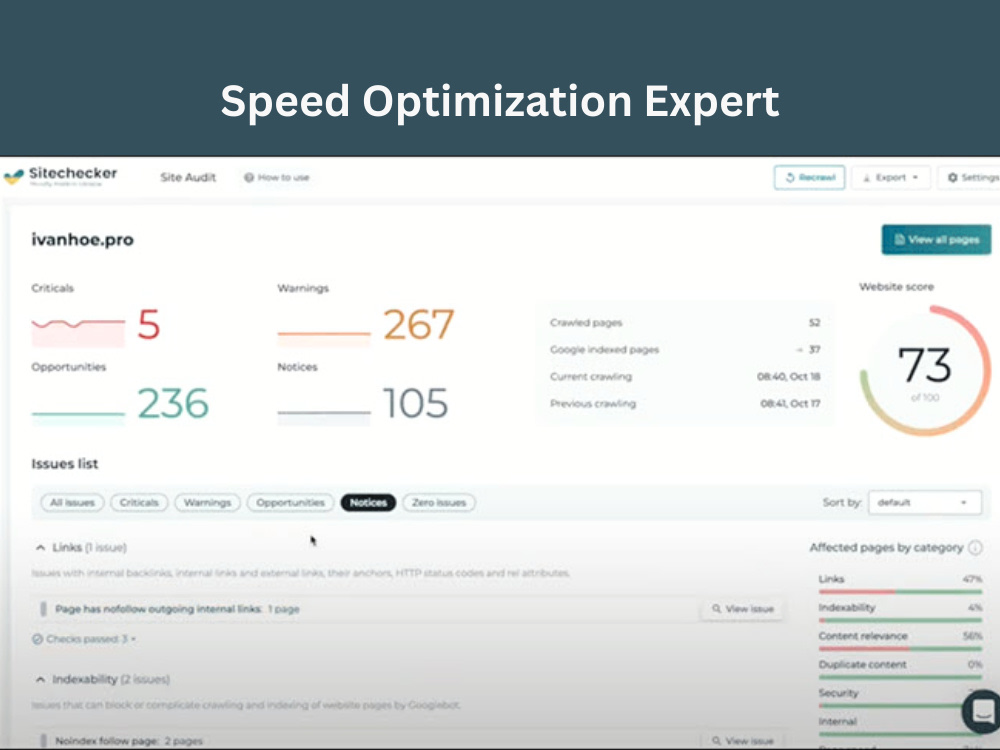Click the website score 73 gauge

tap(925, 371)
